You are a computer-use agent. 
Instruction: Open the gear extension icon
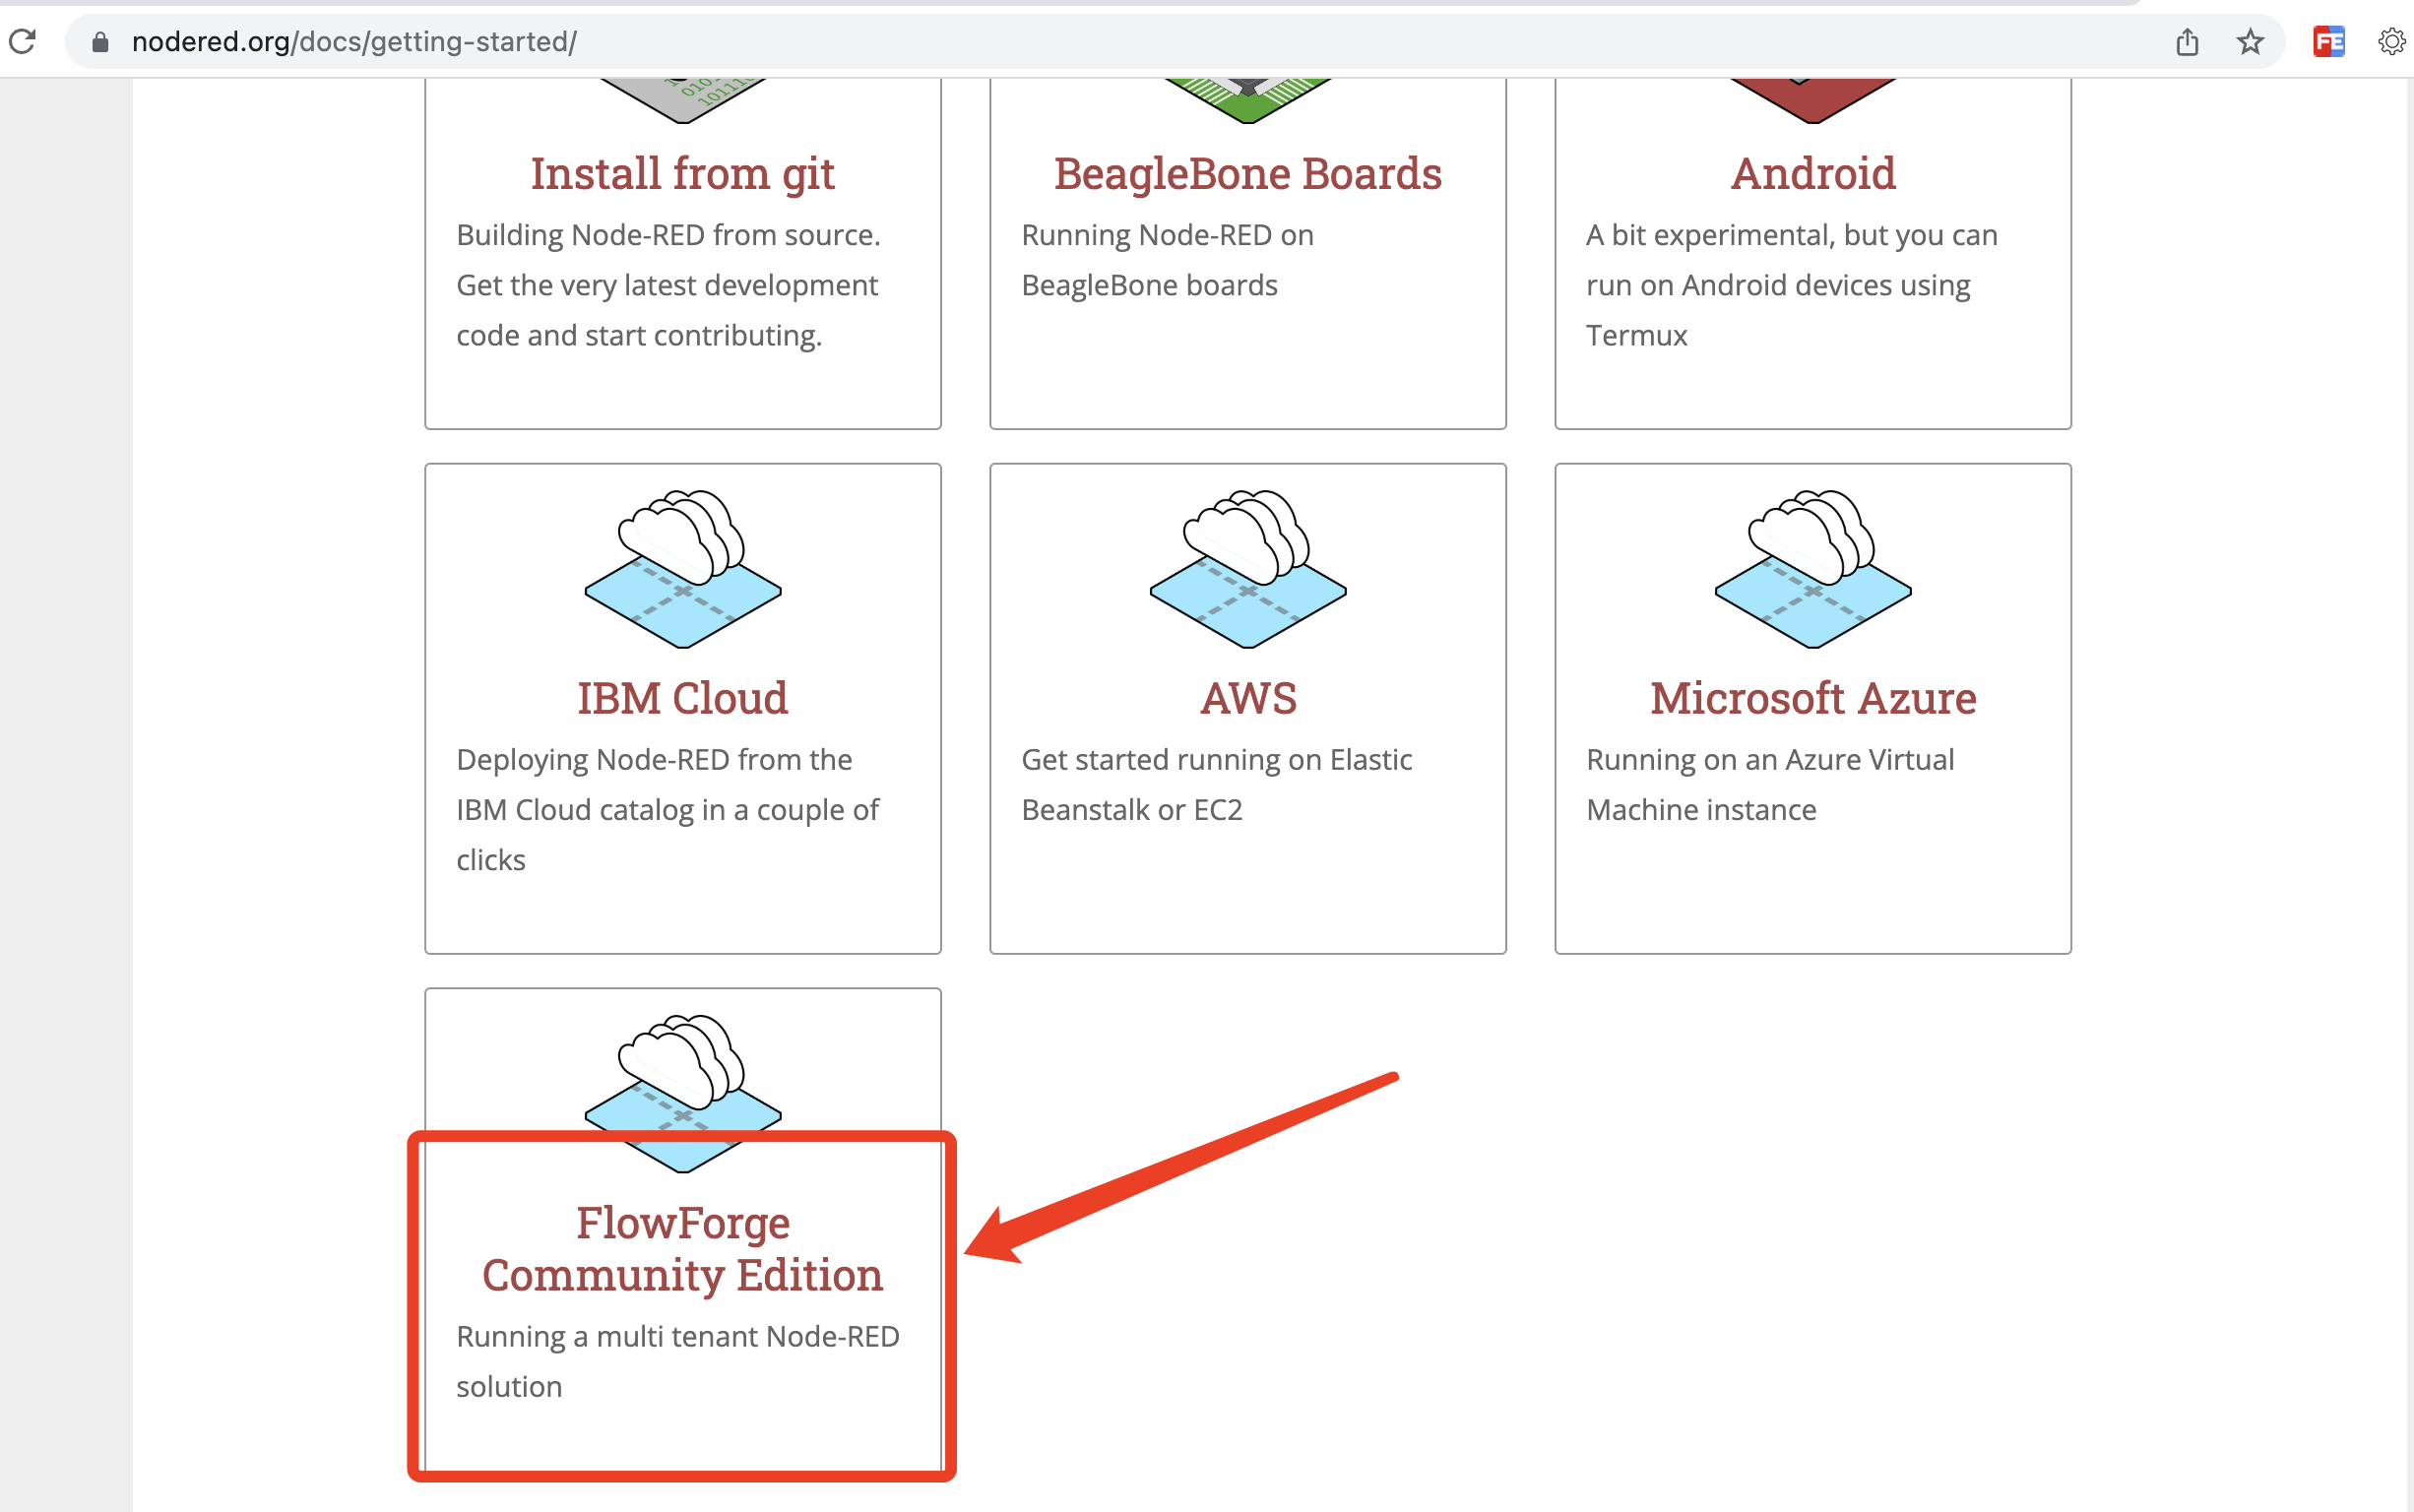[2391, 41]
